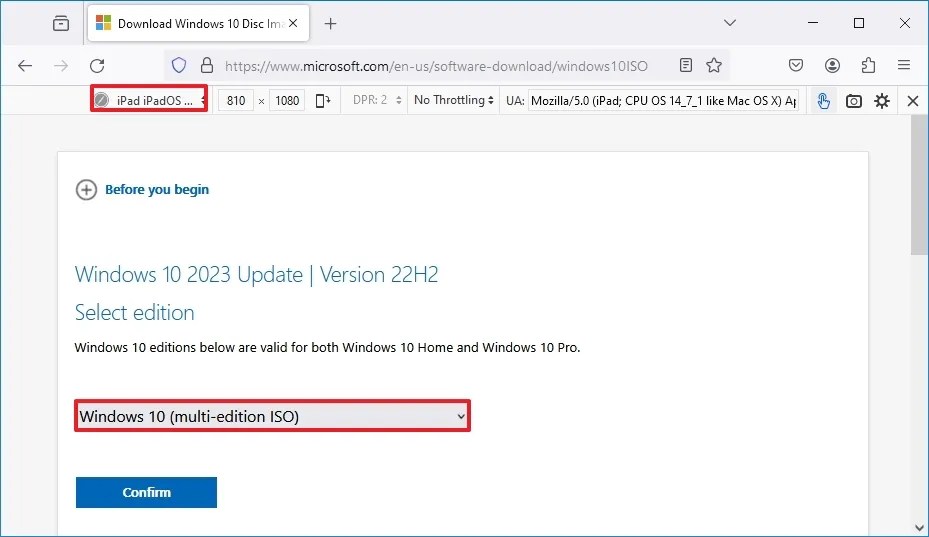Edit the viewport width field 810
This screenshot has width=929, height=537.
(236, 101)
